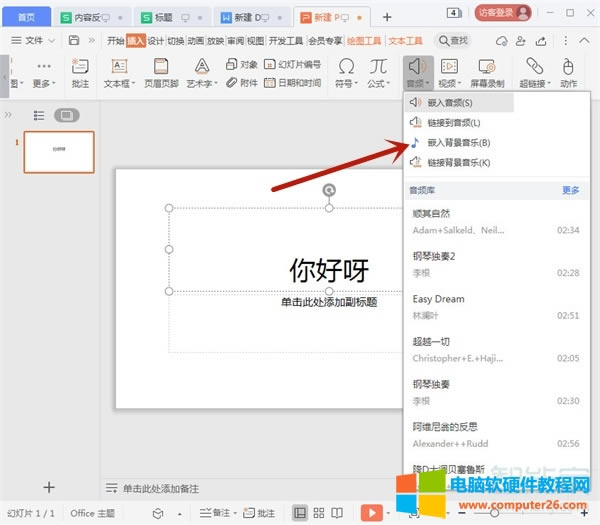The width and height of the screenshot is (600, 525).
Task: Click the 批注 (comment) ribbon icon
Action: click(x=81, y=72)
